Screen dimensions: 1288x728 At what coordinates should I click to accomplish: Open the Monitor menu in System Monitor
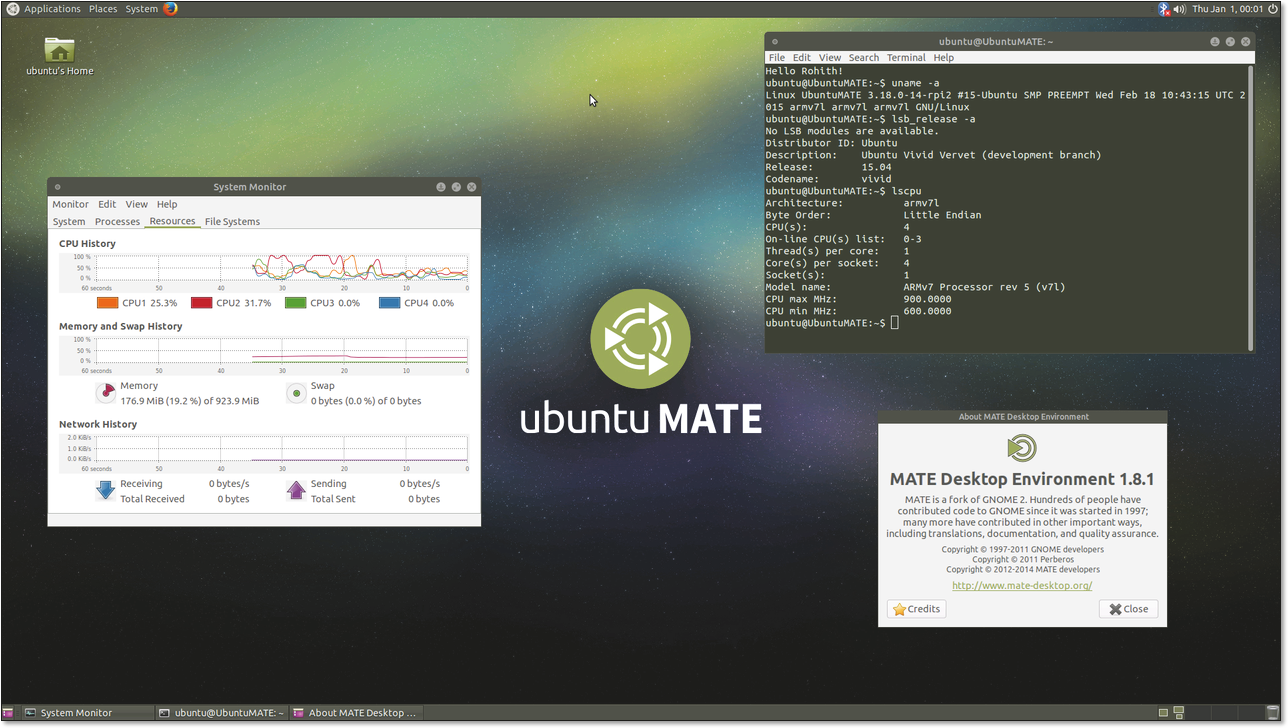click(71, 204)
